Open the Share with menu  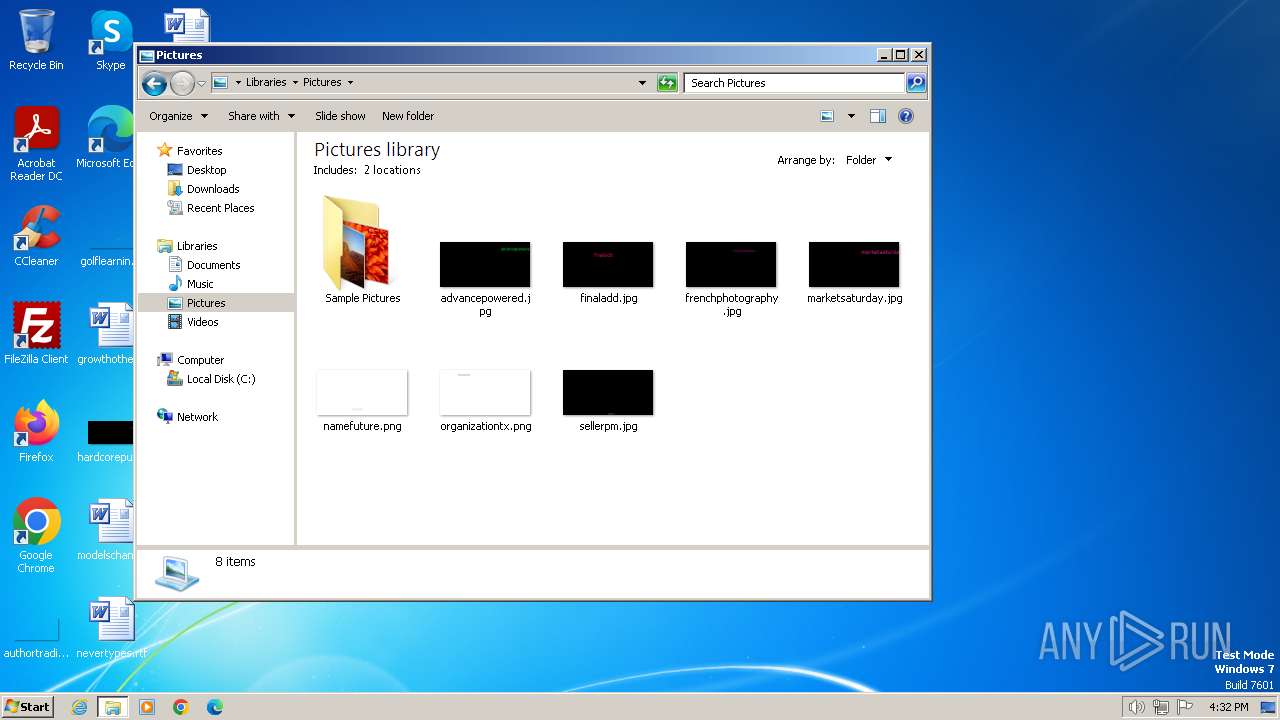tap(261, 116)
